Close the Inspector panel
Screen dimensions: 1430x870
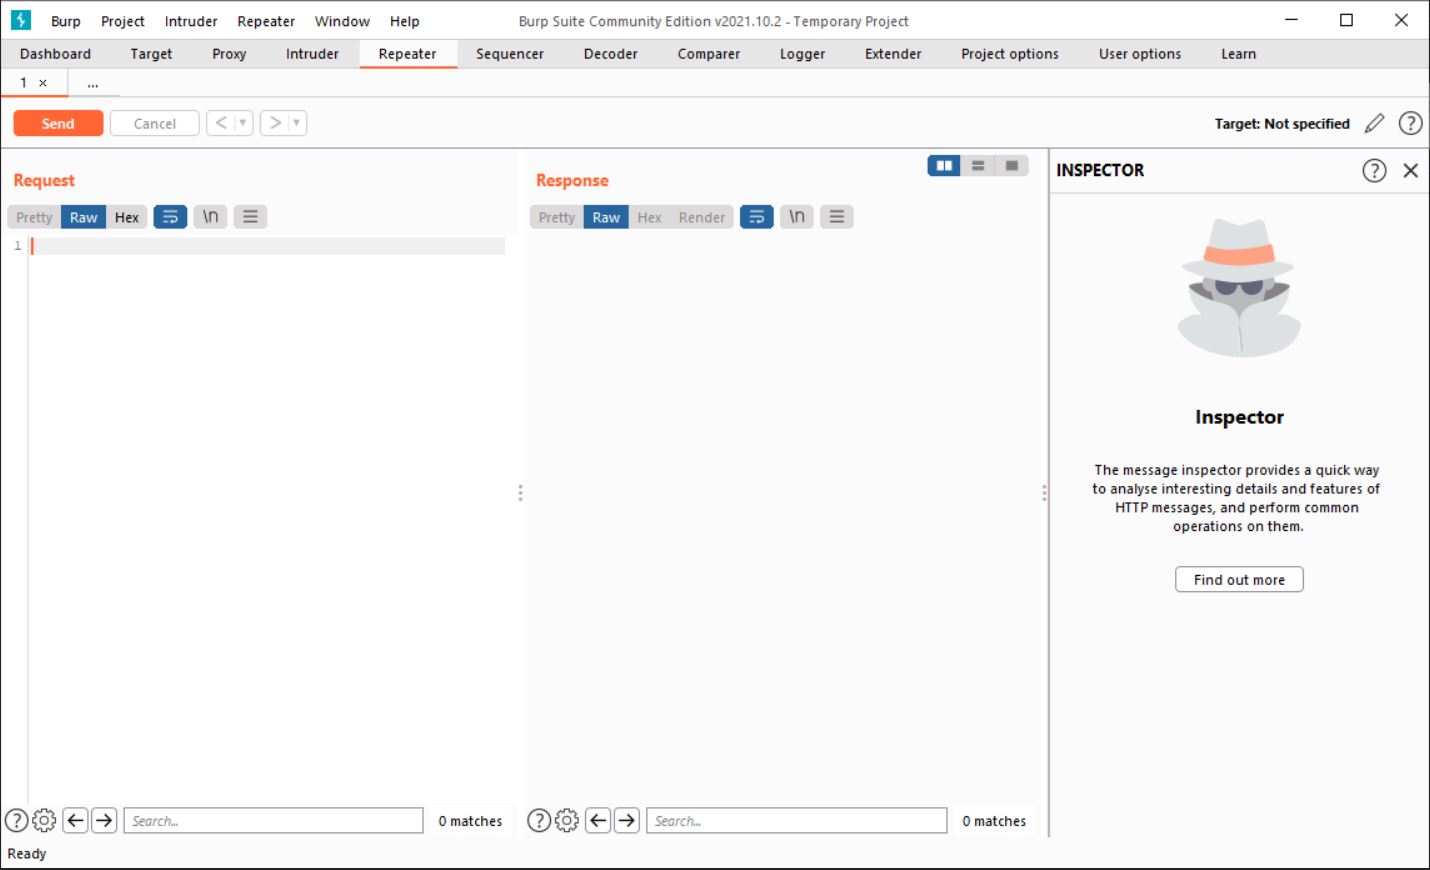1411,170
